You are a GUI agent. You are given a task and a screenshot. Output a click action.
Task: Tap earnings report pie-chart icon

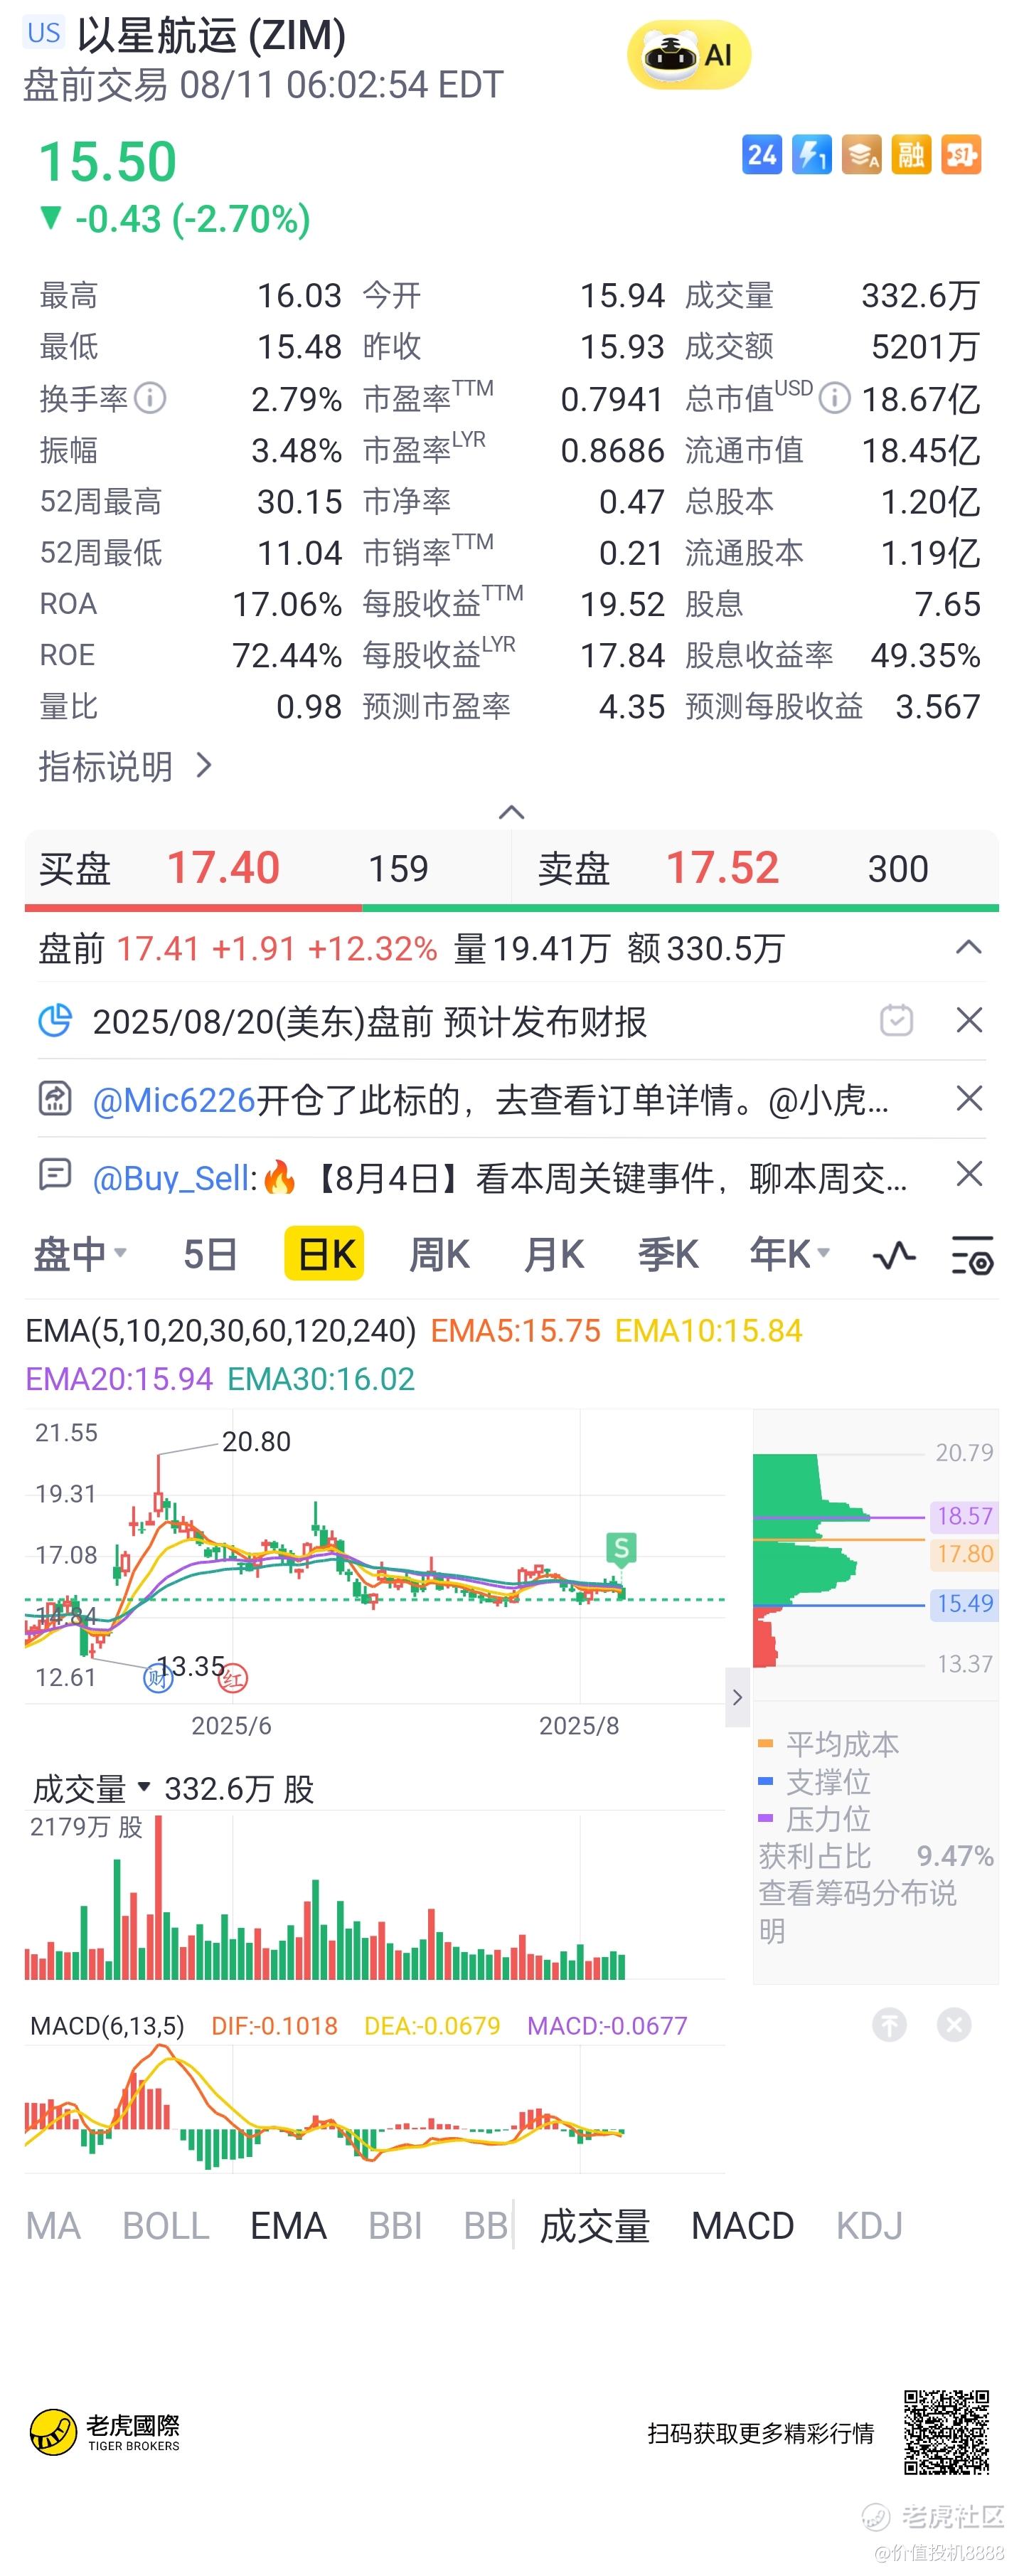point(55,1021)
